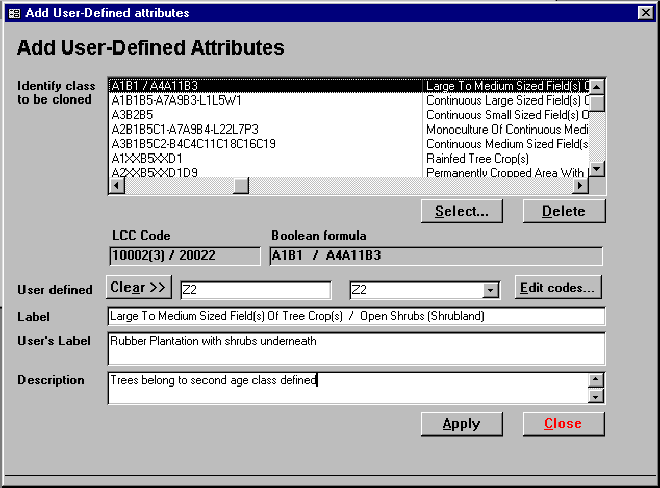Click the red Close button
The width and height of the screenshot is (660, 488).
click(563, 423)
